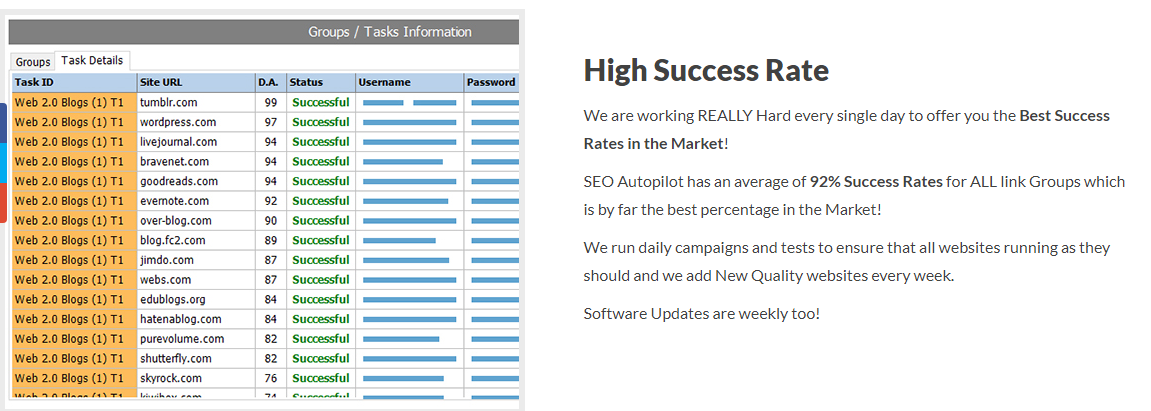Sort by the Task ID column header
Screen dimensions: 1151x411
coord(74,82)
